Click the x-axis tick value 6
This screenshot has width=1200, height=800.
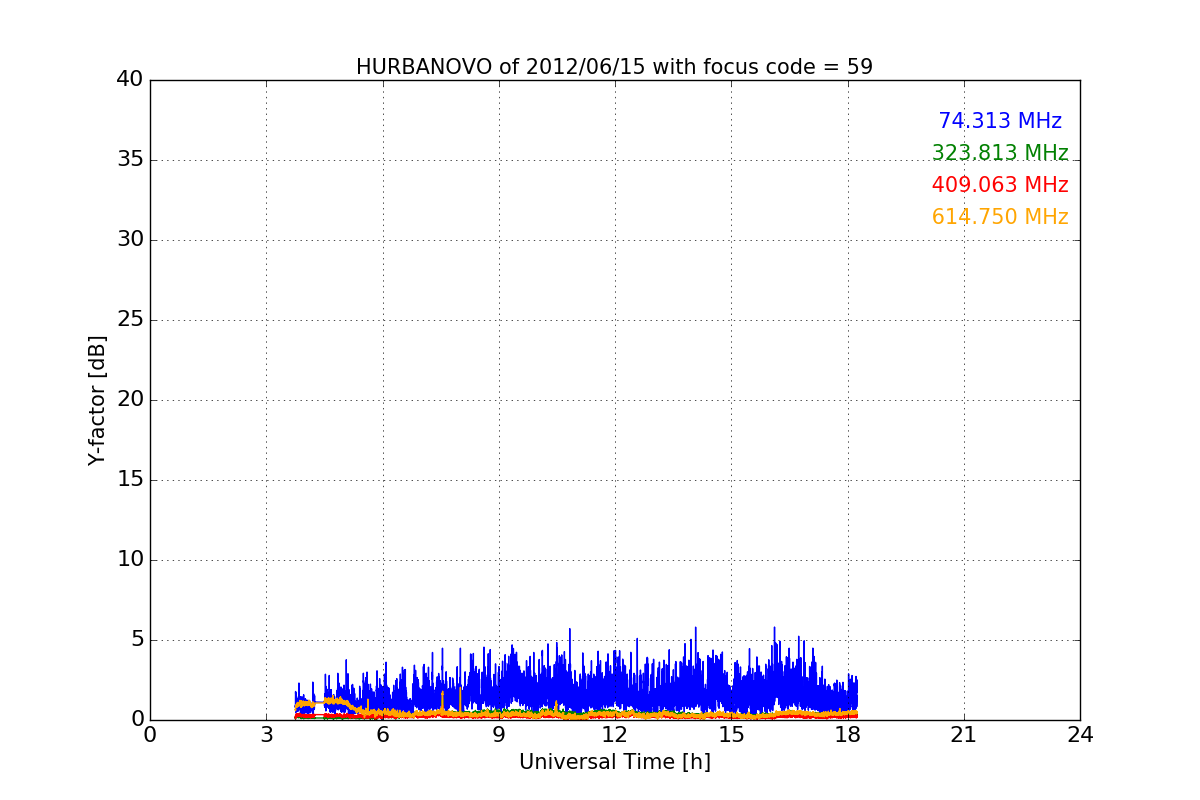383,735
